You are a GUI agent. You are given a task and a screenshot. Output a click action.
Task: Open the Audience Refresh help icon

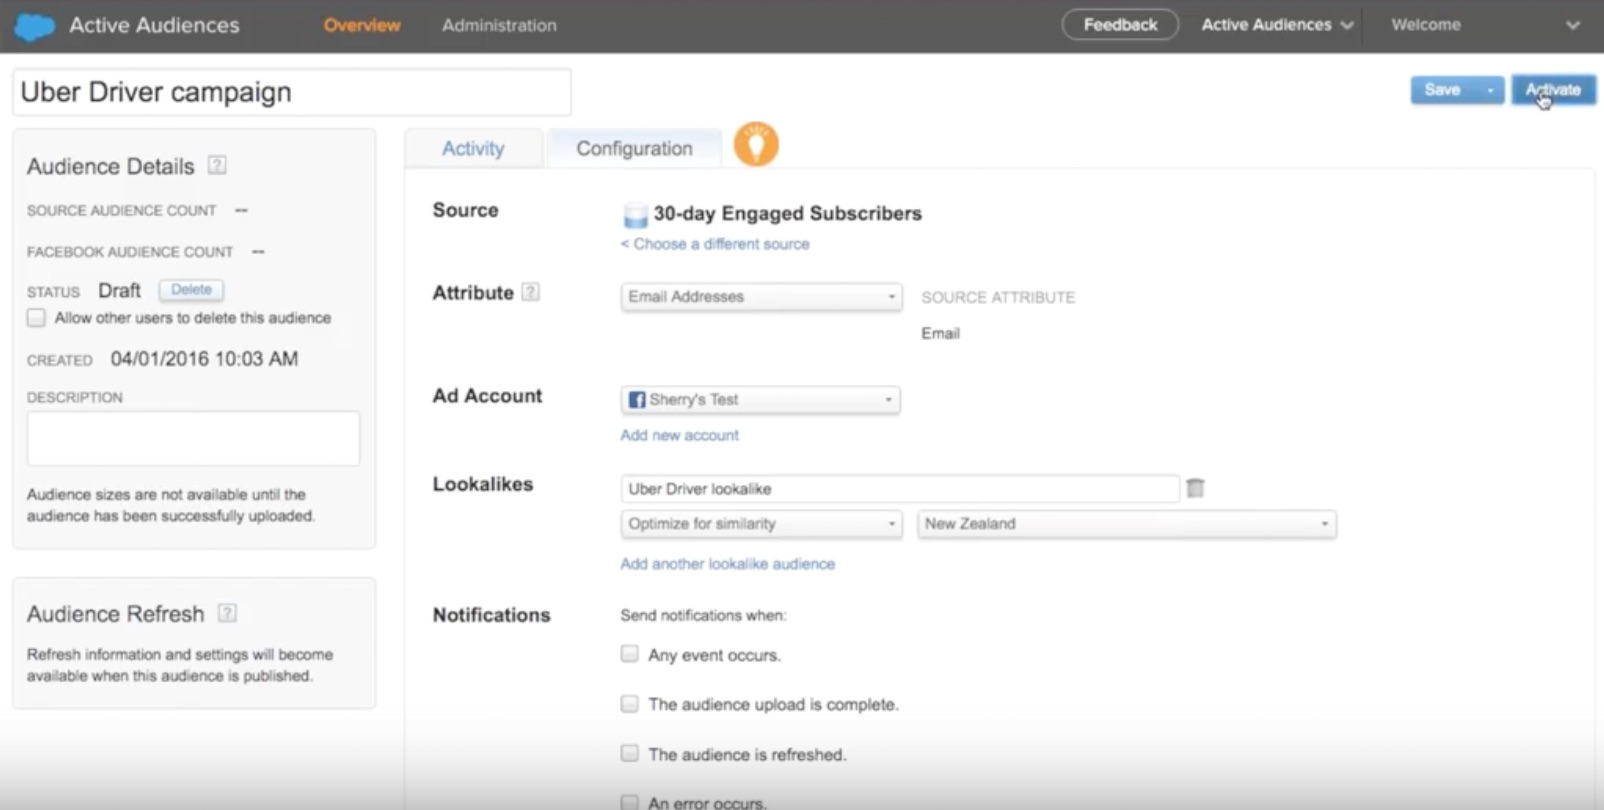(227, 614)
